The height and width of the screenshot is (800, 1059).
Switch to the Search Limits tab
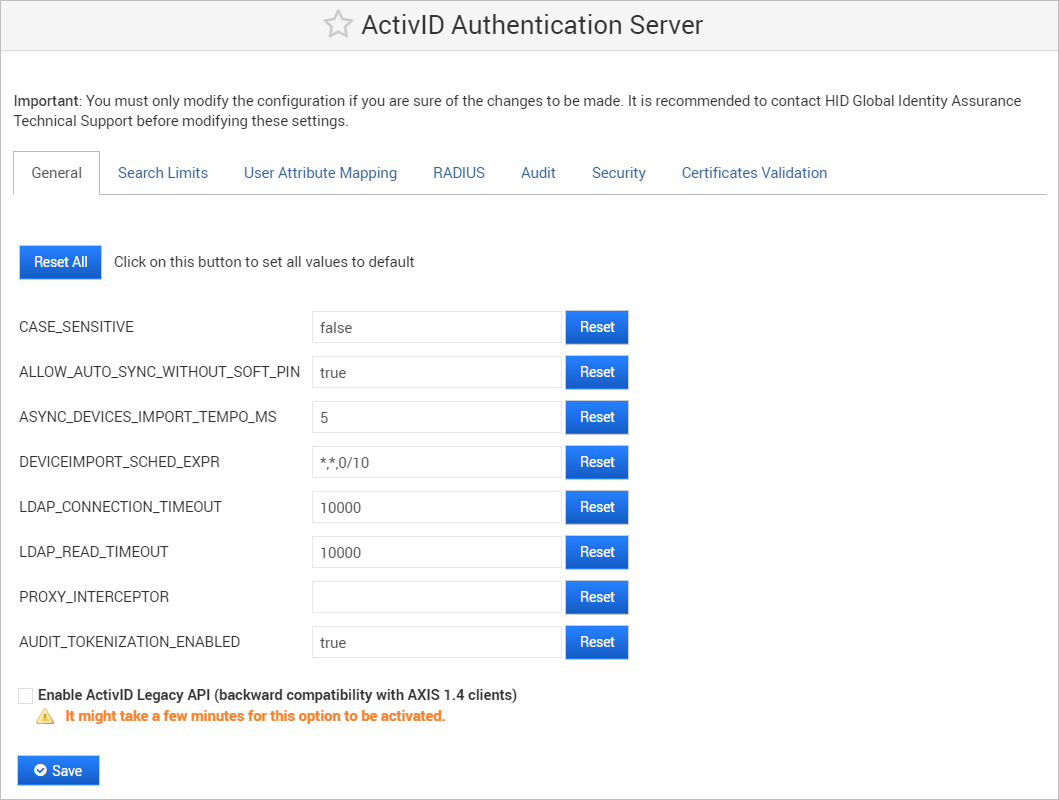pyautogui.click(x=162, y=172)
